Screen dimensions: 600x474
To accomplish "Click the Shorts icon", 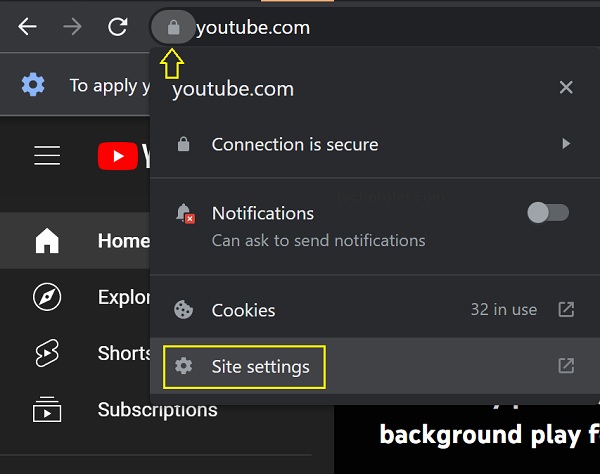I will (x=47, y=353).
